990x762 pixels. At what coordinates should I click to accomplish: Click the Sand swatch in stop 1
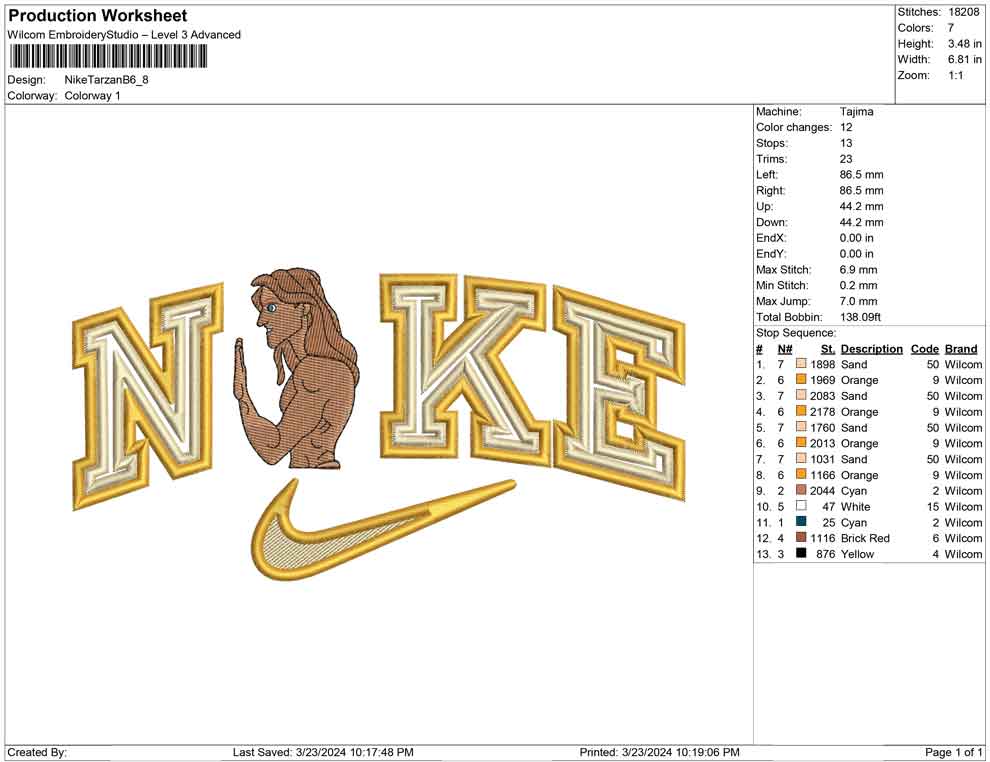click(x=801, y=364)
